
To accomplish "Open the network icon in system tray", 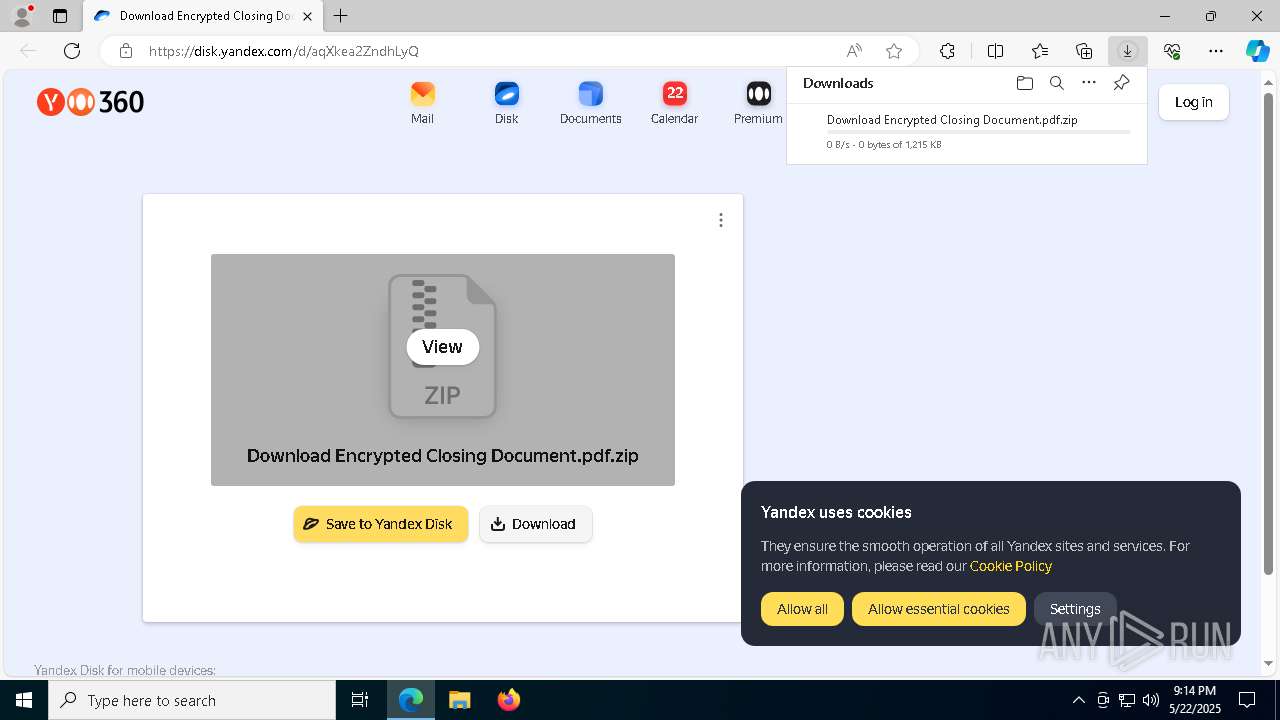I will point(1126,700).
